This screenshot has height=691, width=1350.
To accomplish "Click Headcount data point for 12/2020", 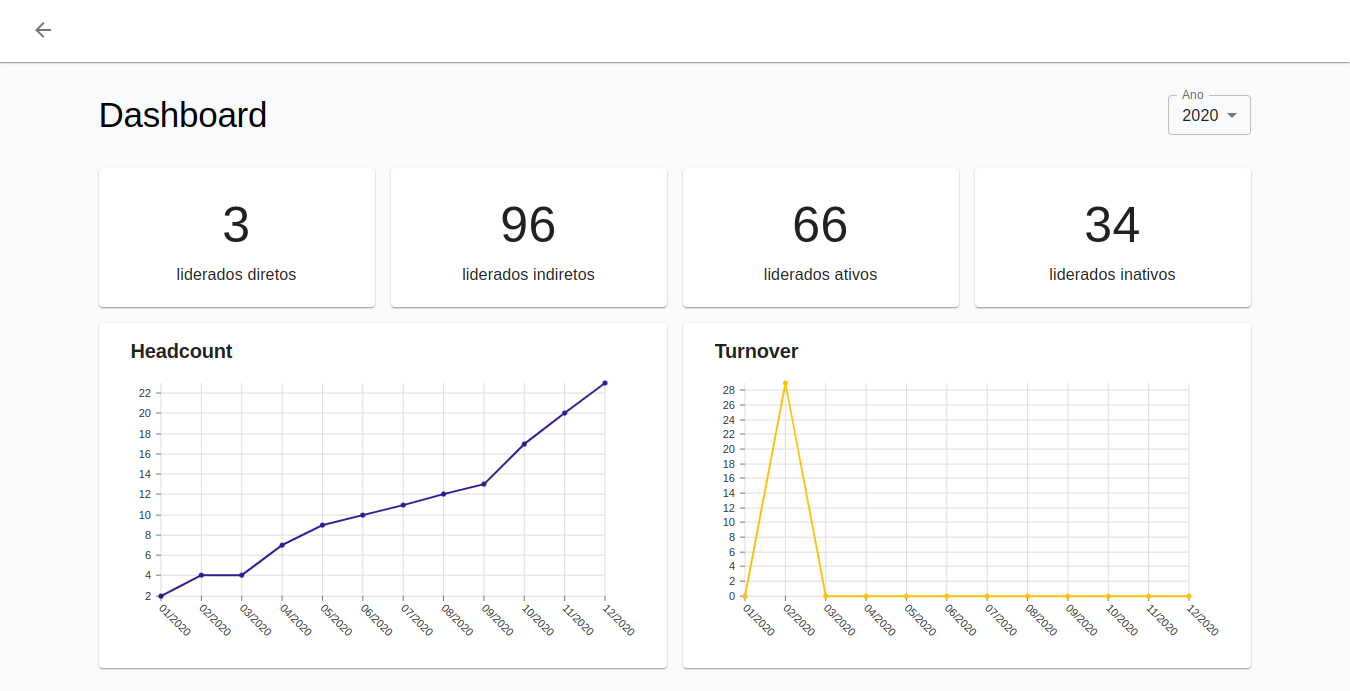I will point(605,383).
